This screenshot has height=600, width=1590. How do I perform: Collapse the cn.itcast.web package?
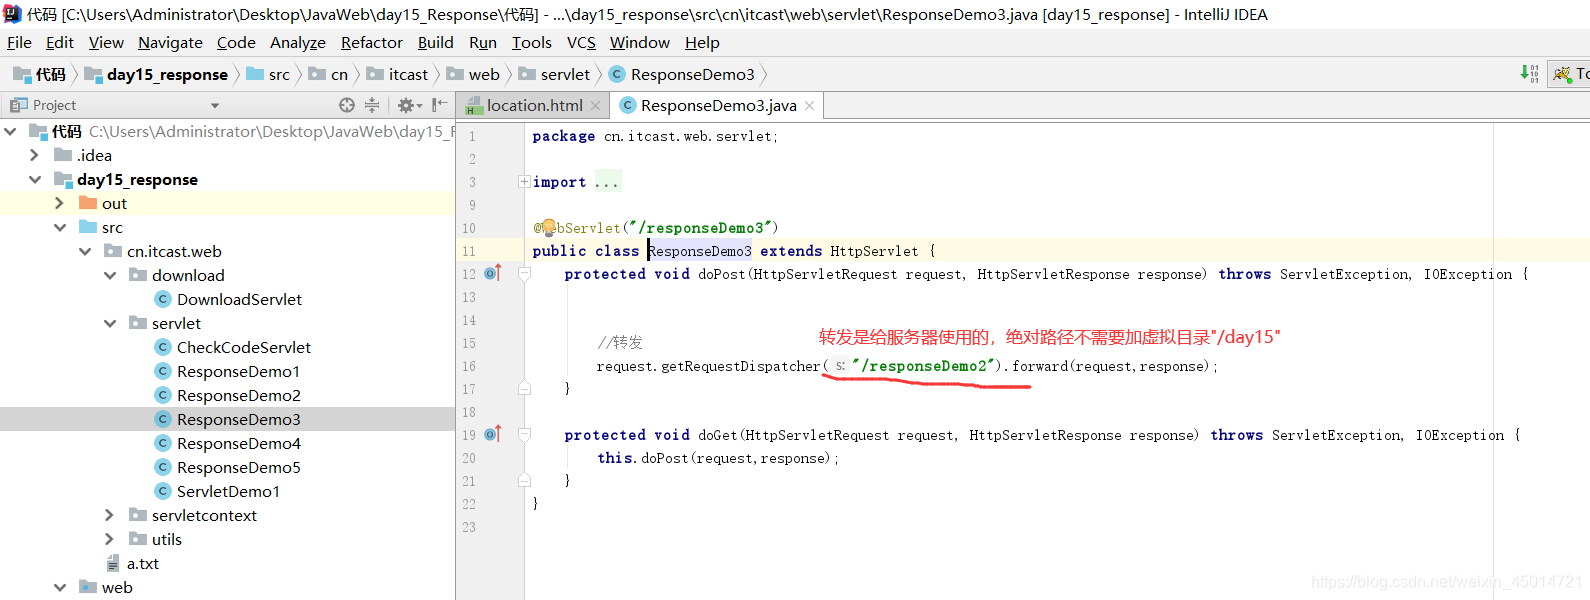click(x=85, y=251)
